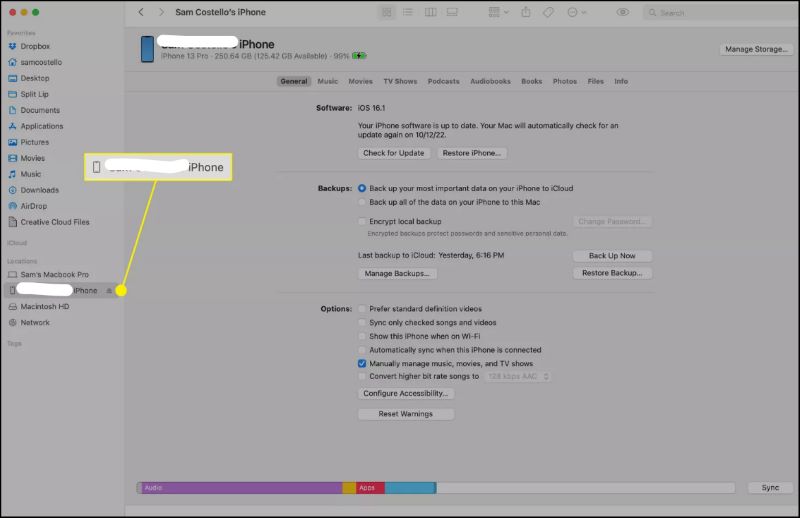Switch to the Movies tab
The image size is (800, 518).
361,81
